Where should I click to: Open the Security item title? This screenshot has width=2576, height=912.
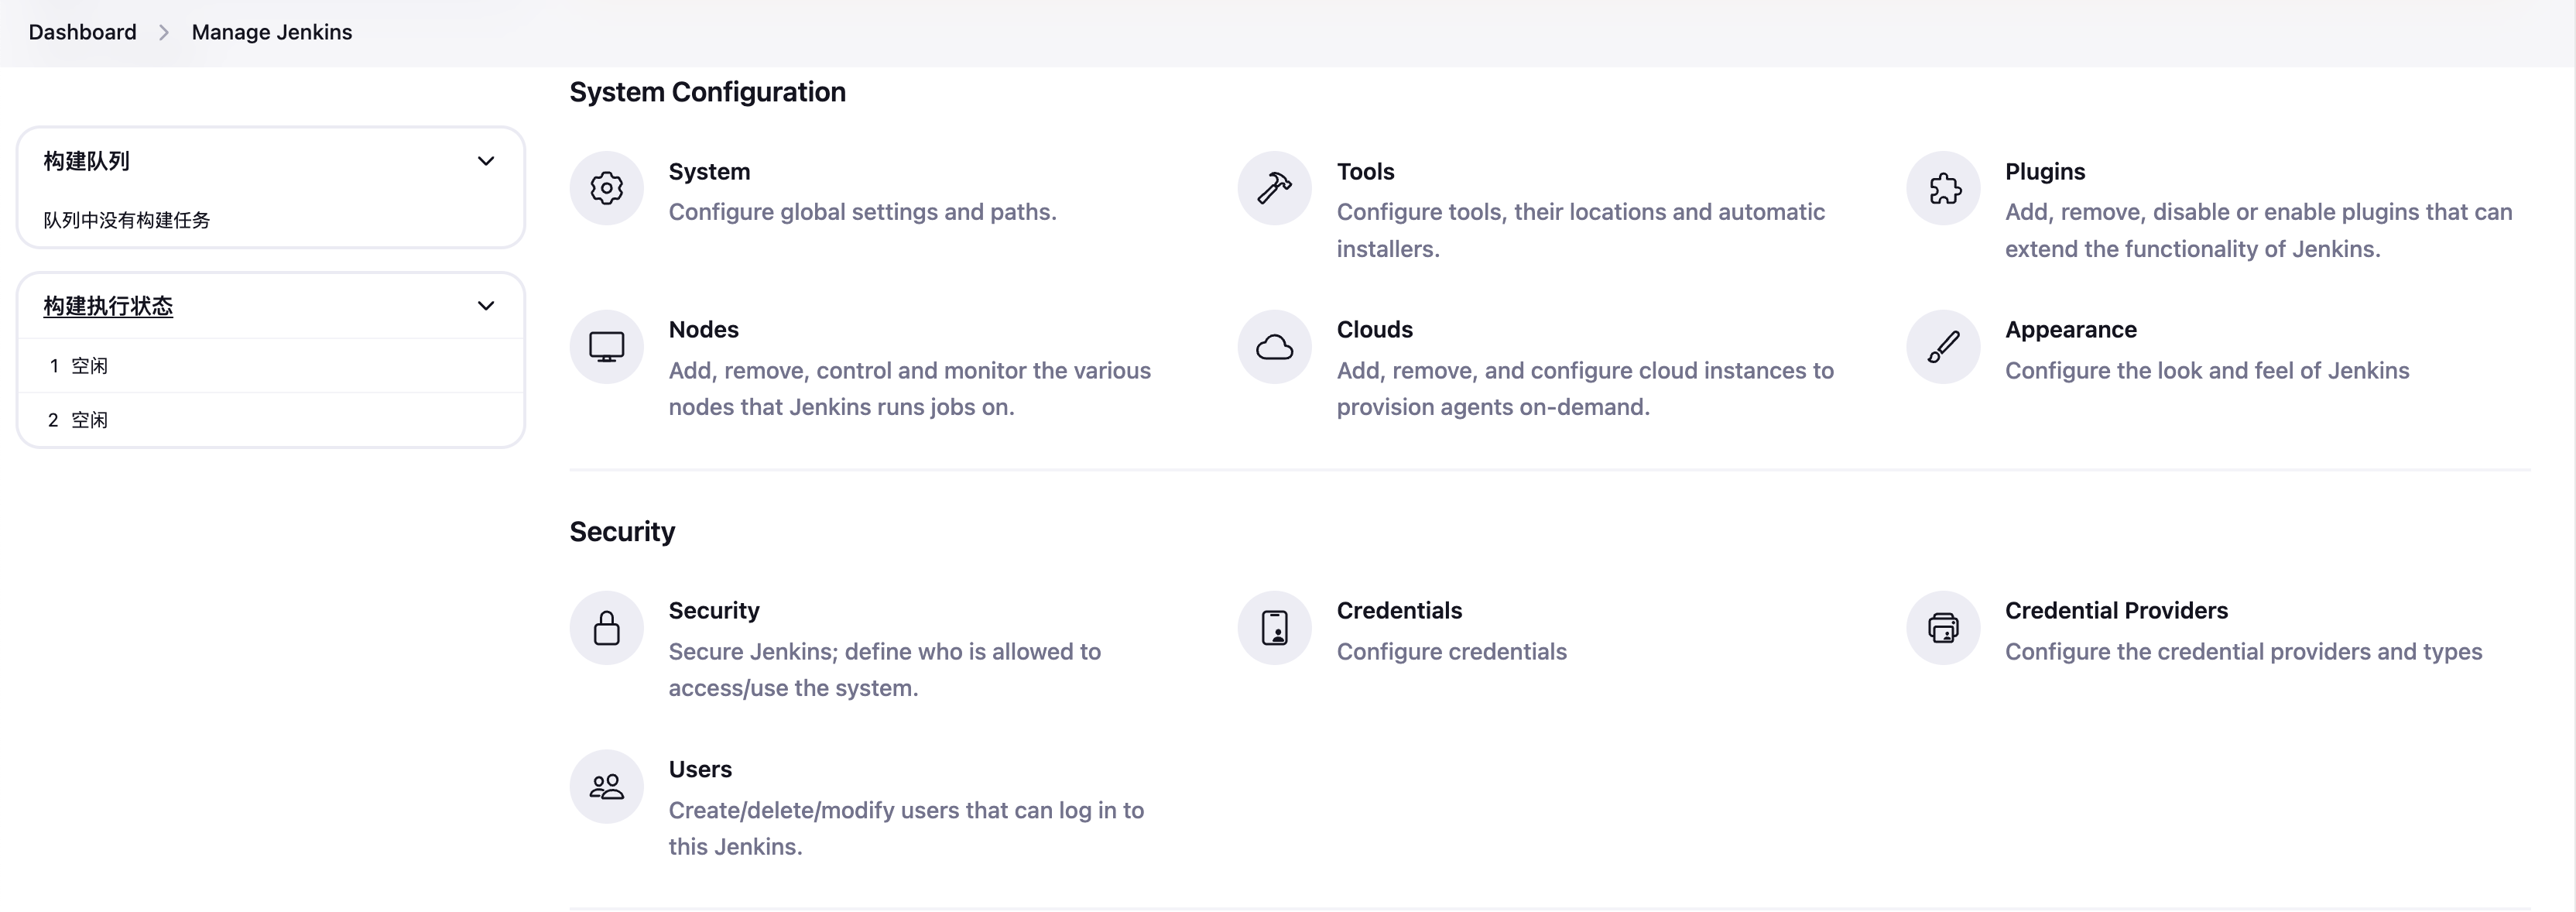(714, 610)
